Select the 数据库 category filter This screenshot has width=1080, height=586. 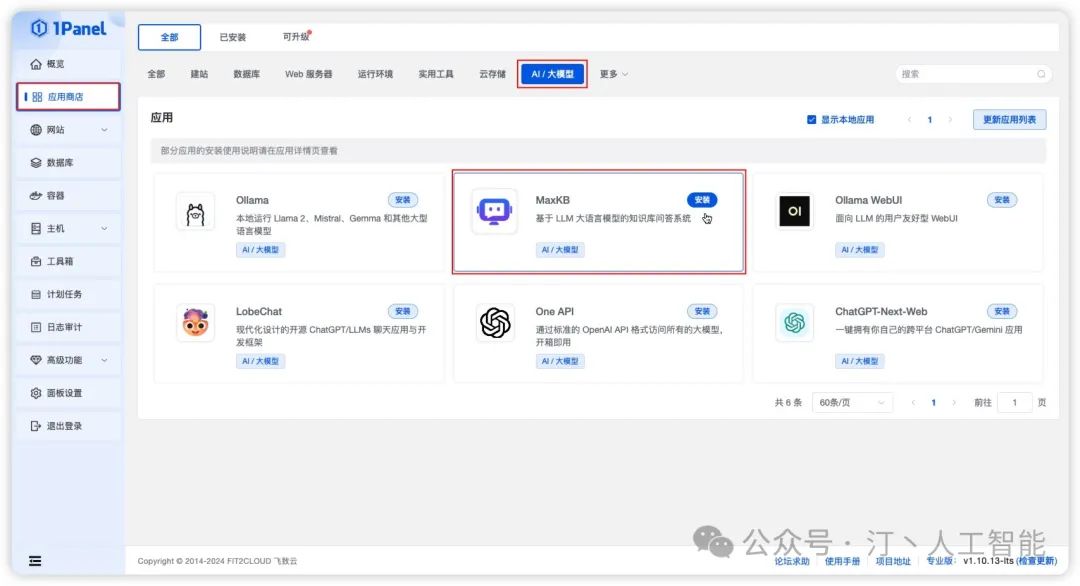click(x=247, y=74)
